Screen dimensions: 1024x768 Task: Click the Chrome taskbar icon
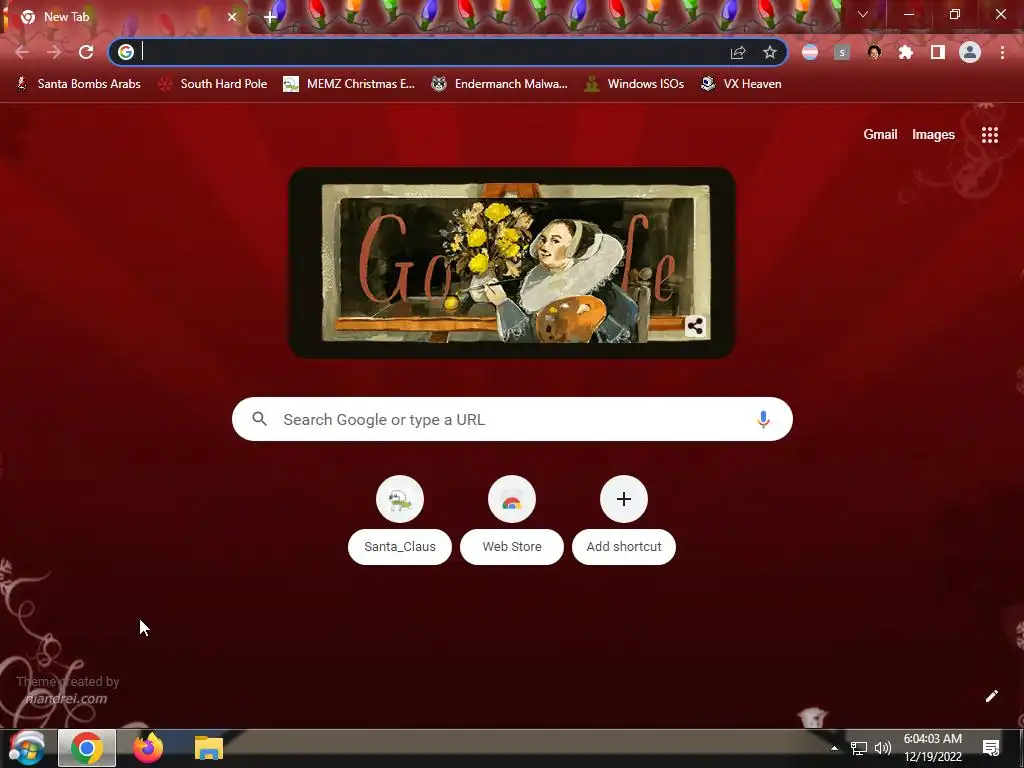click(x=87, y=748)
